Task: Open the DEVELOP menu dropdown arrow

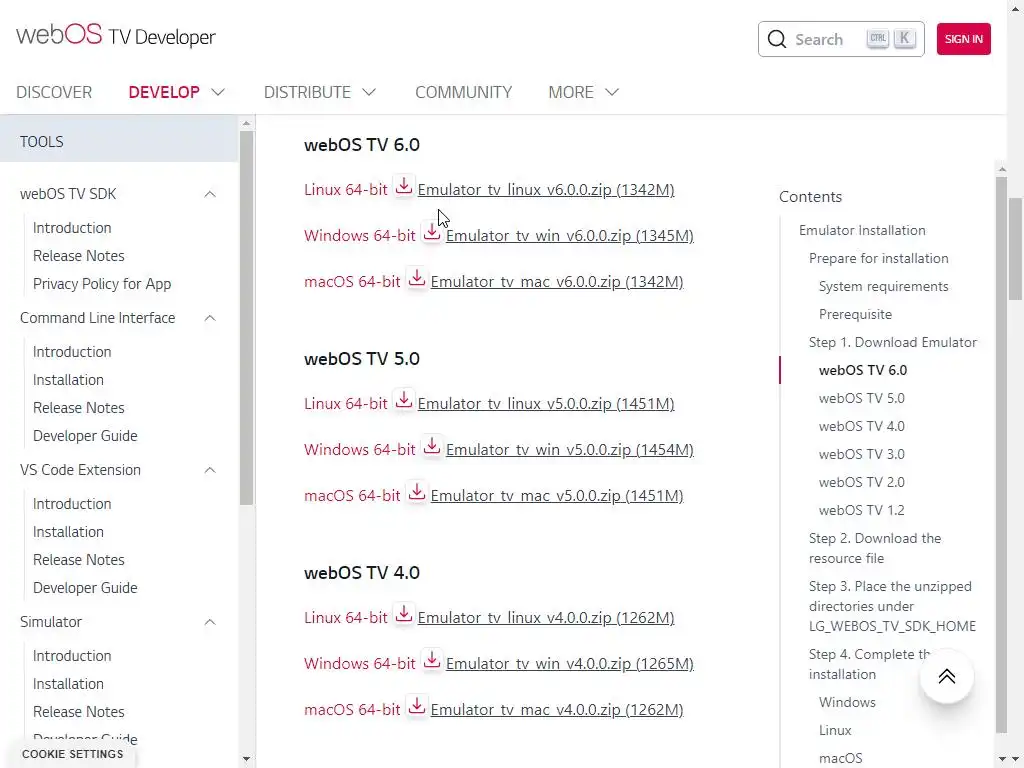Action: (x=218, y=92)
